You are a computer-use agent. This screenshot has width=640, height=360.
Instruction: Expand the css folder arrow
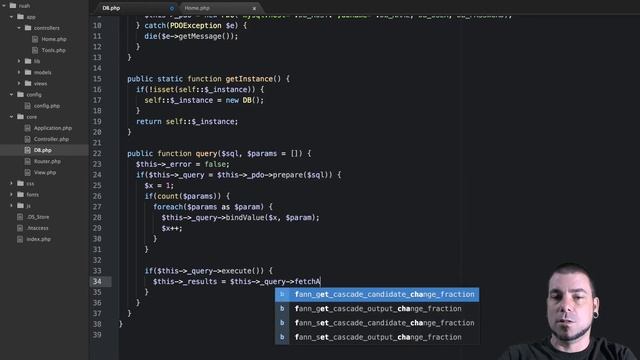point(11,184)
